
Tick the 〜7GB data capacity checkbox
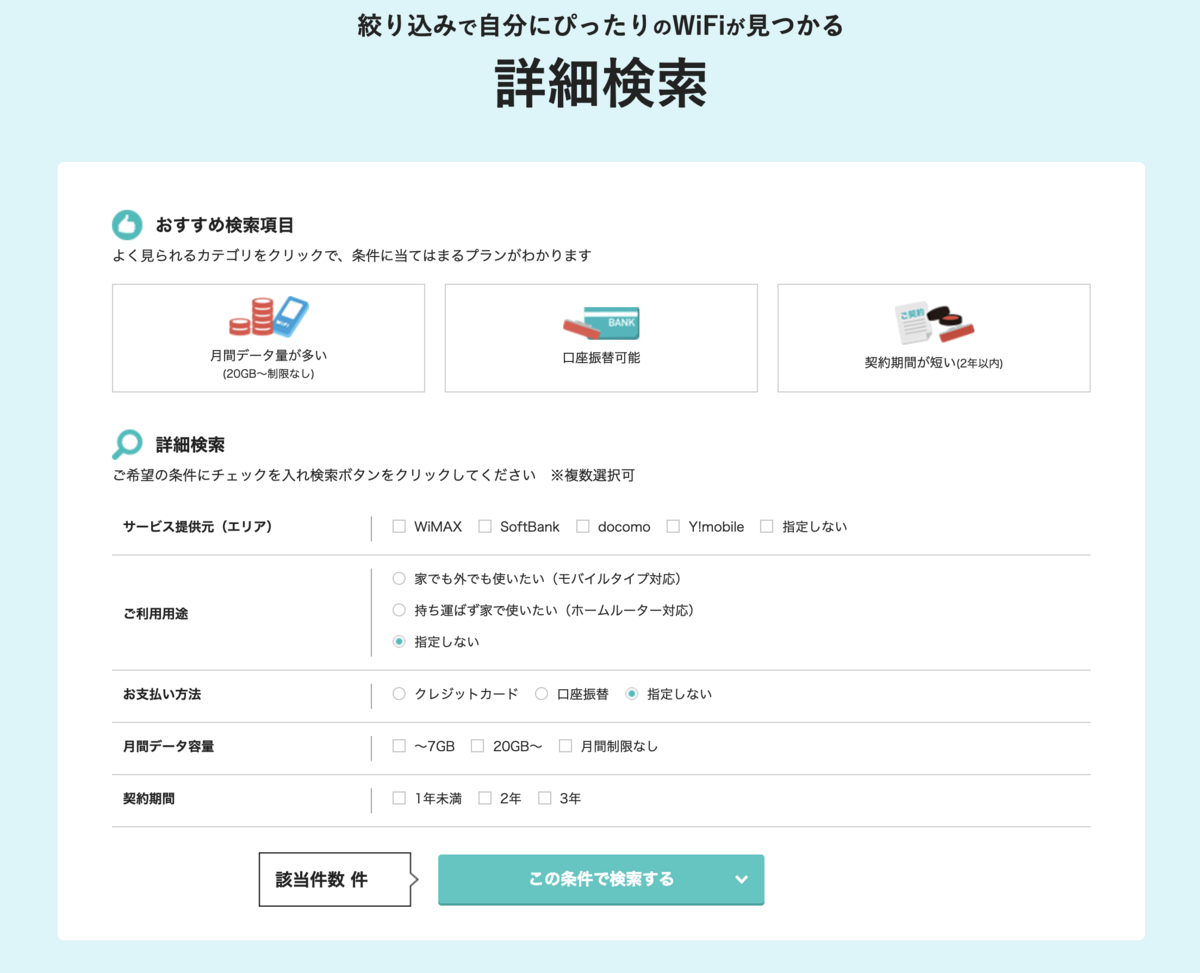pos(399,746)
